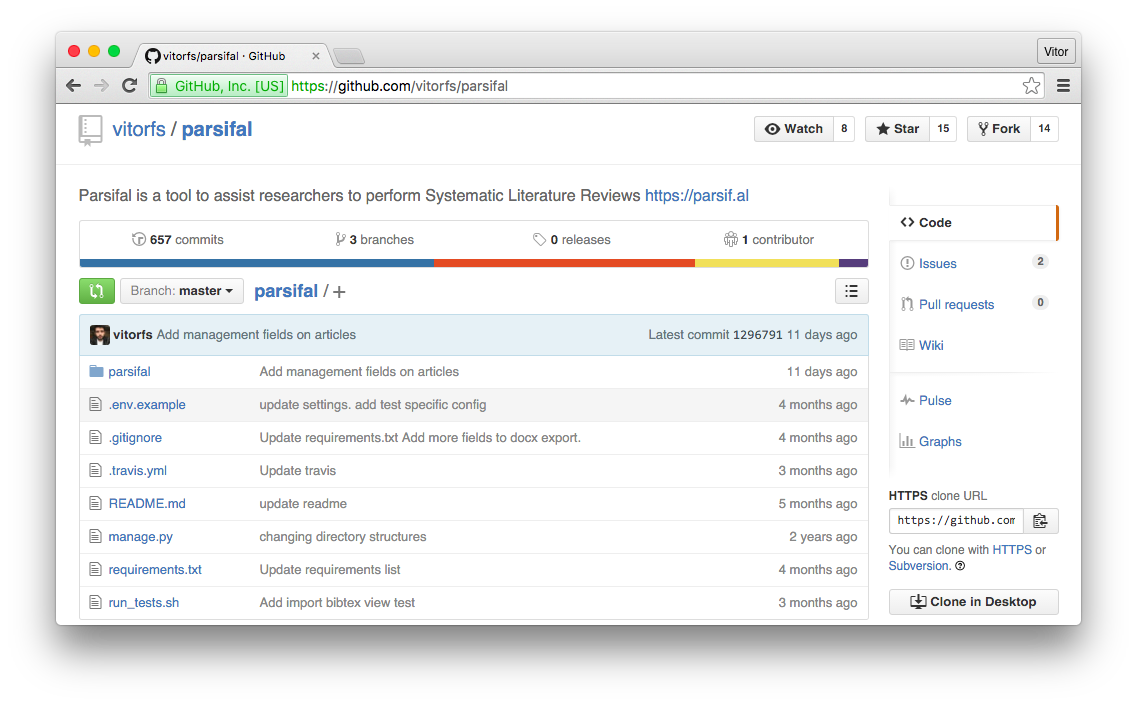Click the vitorfs owner link in title

tap(138, 129)
